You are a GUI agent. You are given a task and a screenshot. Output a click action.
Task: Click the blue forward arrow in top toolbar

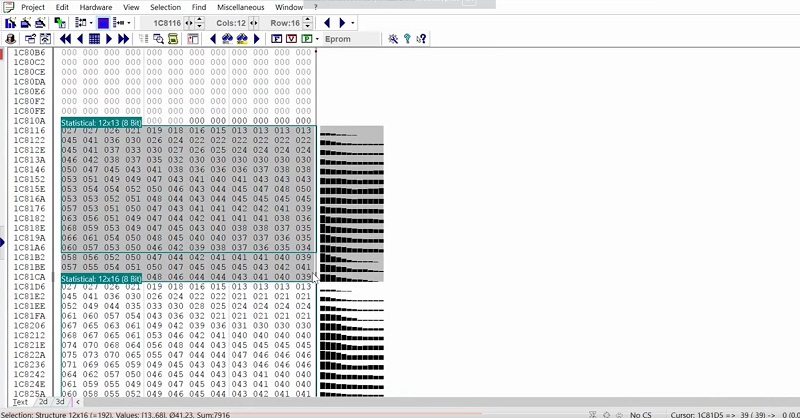point(342,23)
